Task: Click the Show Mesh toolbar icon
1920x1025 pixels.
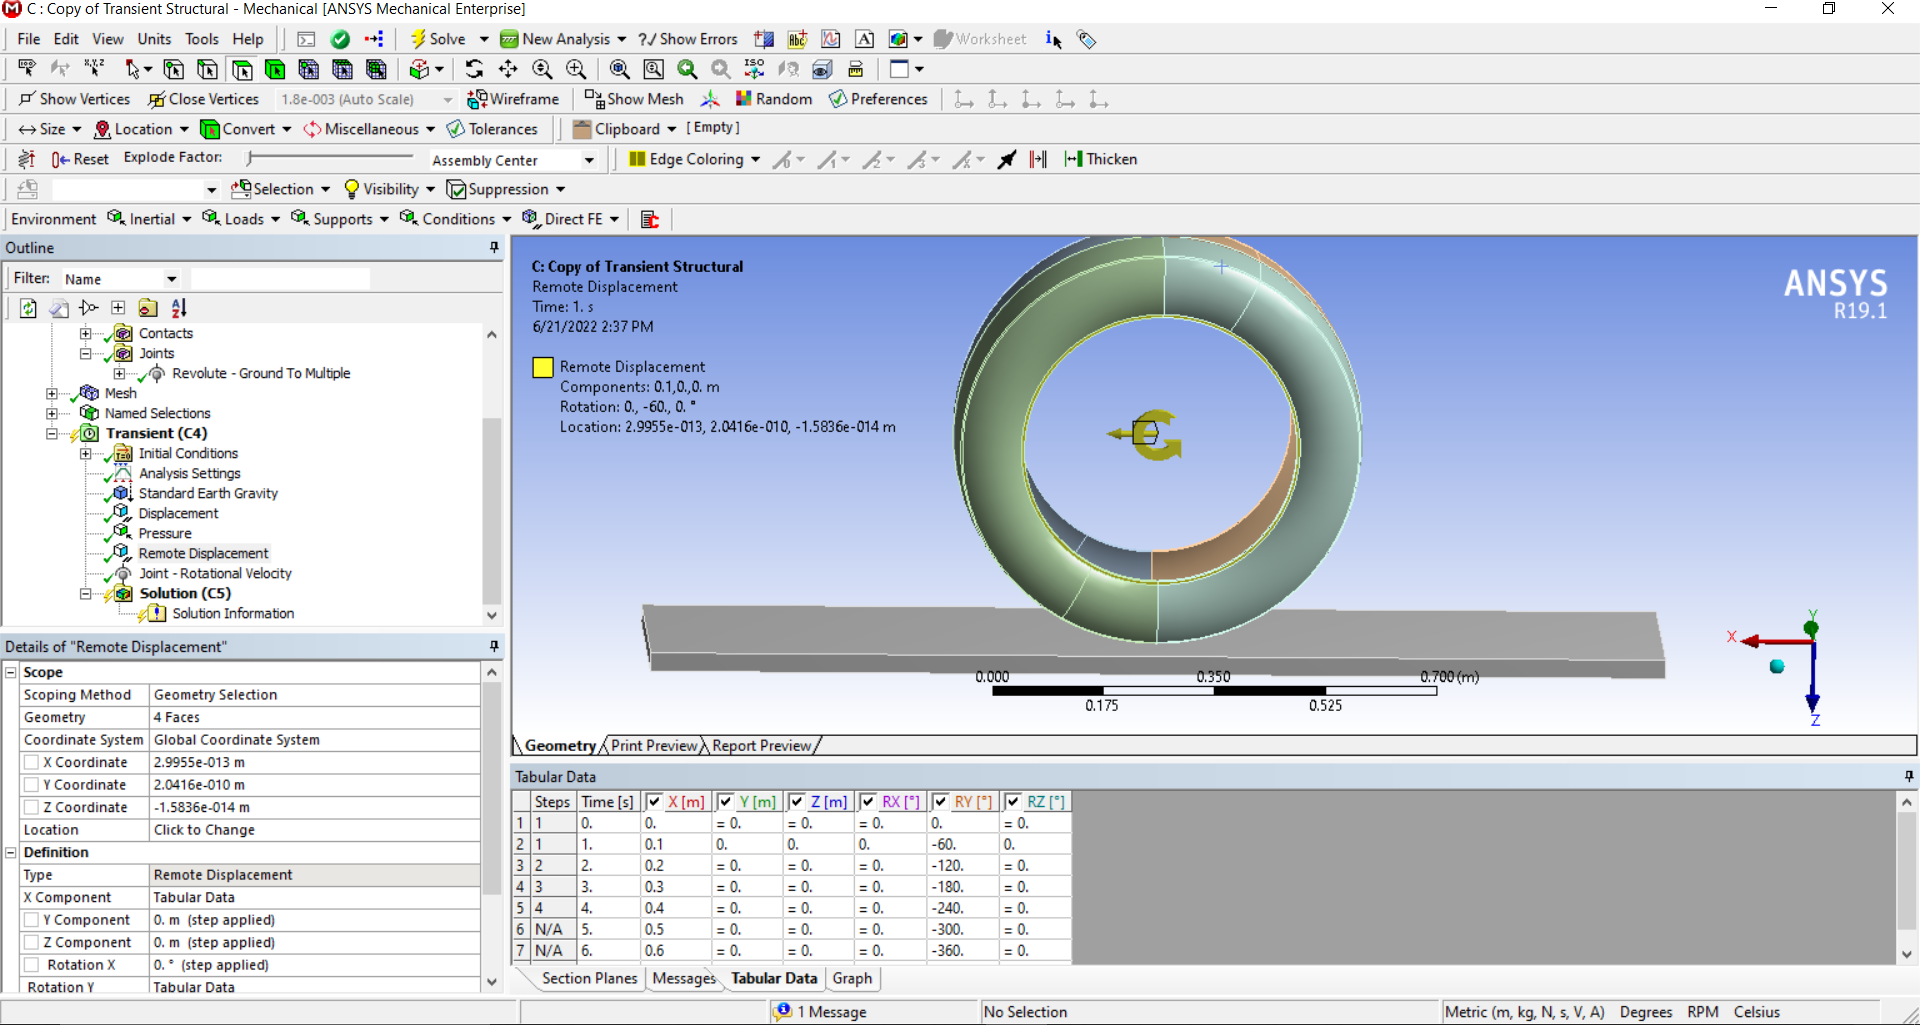Action: (x=595, y=99)
